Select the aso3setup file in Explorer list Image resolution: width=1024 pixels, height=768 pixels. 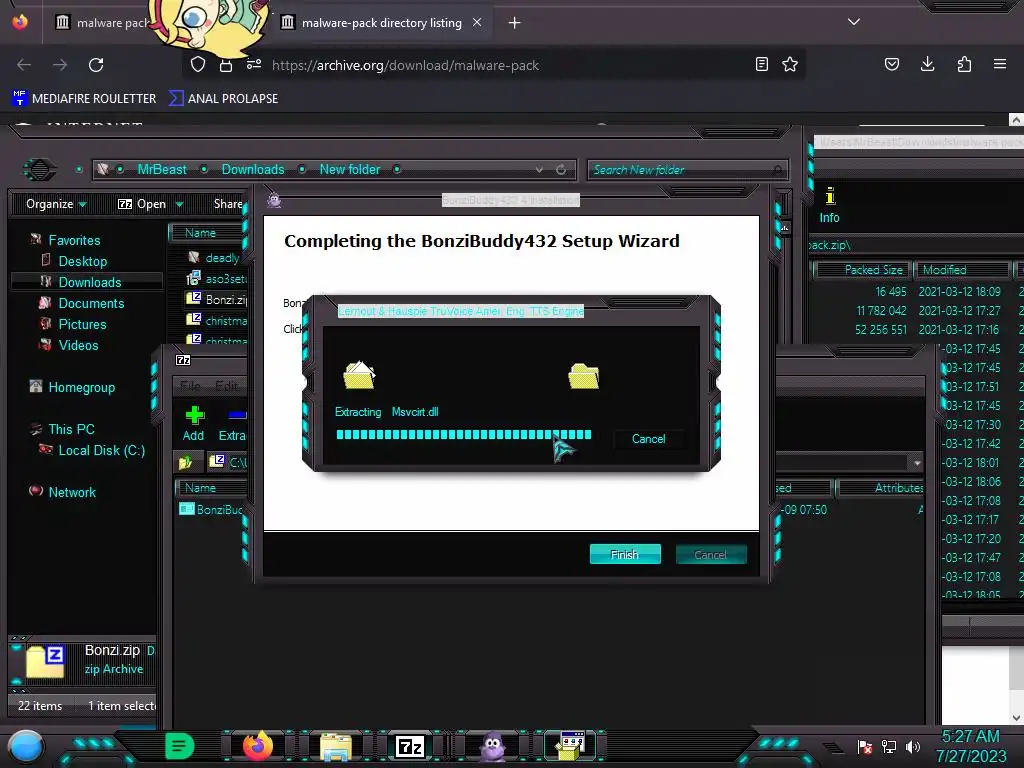[x=217, y=278]
